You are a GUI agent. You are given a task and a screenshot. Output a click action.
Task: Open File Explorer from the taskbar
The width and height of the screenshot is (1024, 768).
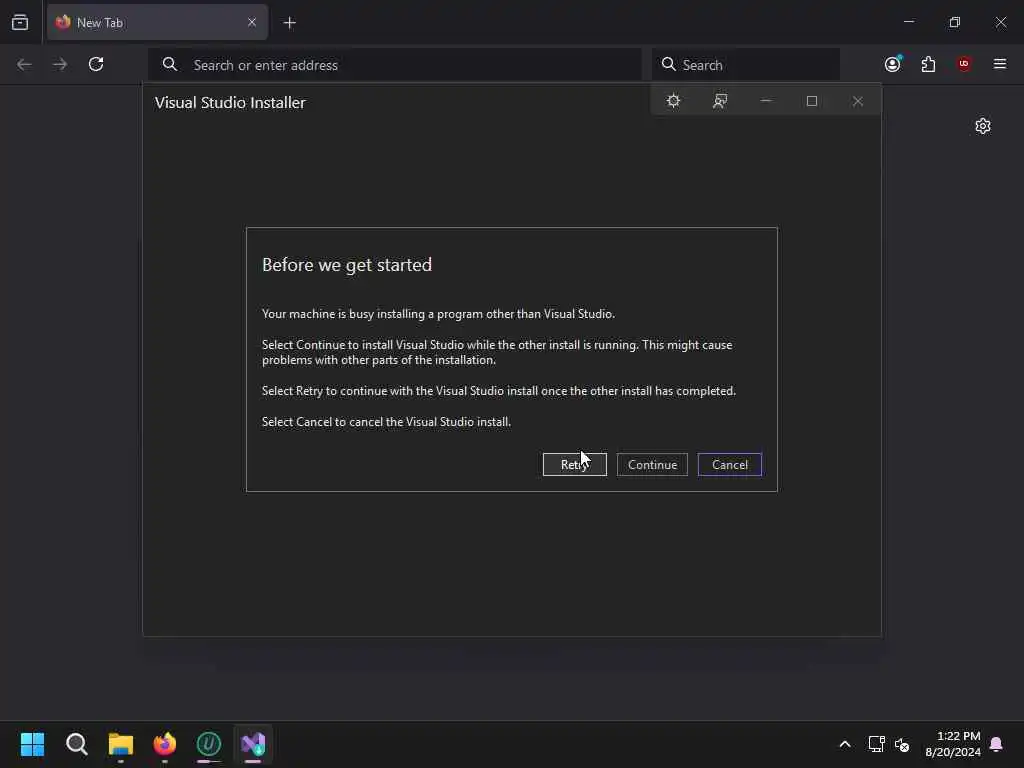coord(121,744)
